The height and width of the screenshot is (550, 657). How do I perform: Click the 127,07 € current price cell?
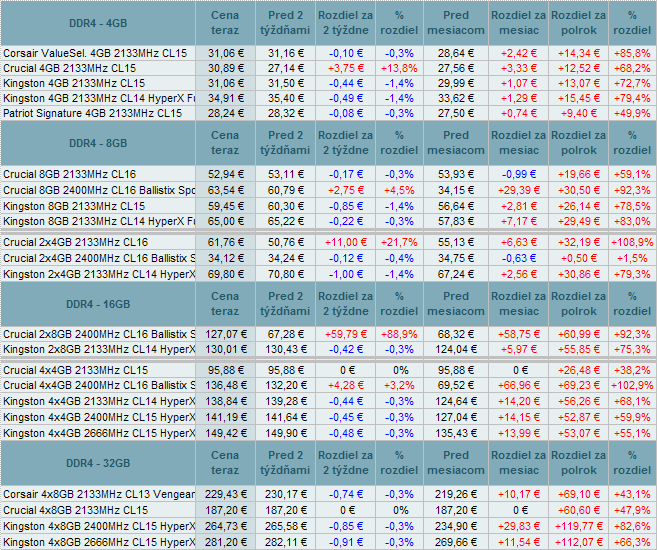[x=225, y=334]
